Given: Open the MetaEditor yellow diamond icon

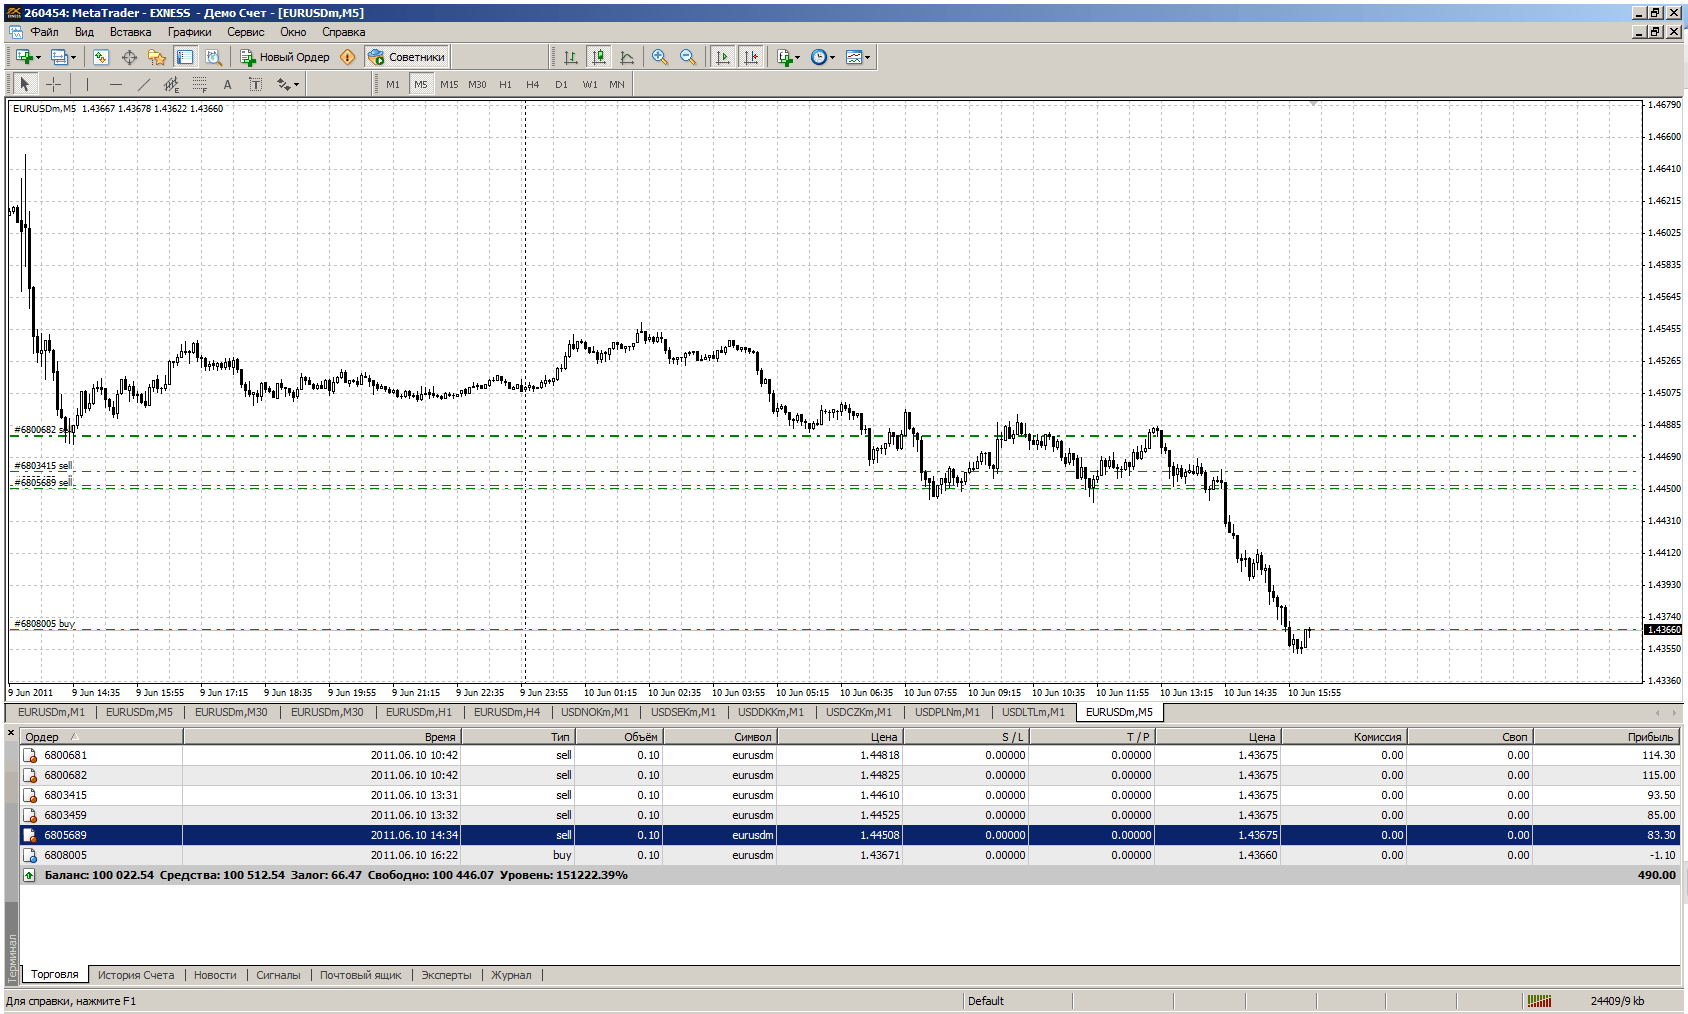Looking at the screenshot, I should [348, 57].
